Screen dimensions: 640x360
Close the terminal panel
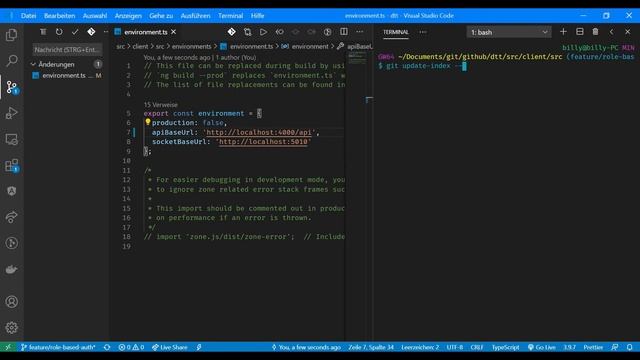pyautogui.click(x=628, y=32)
